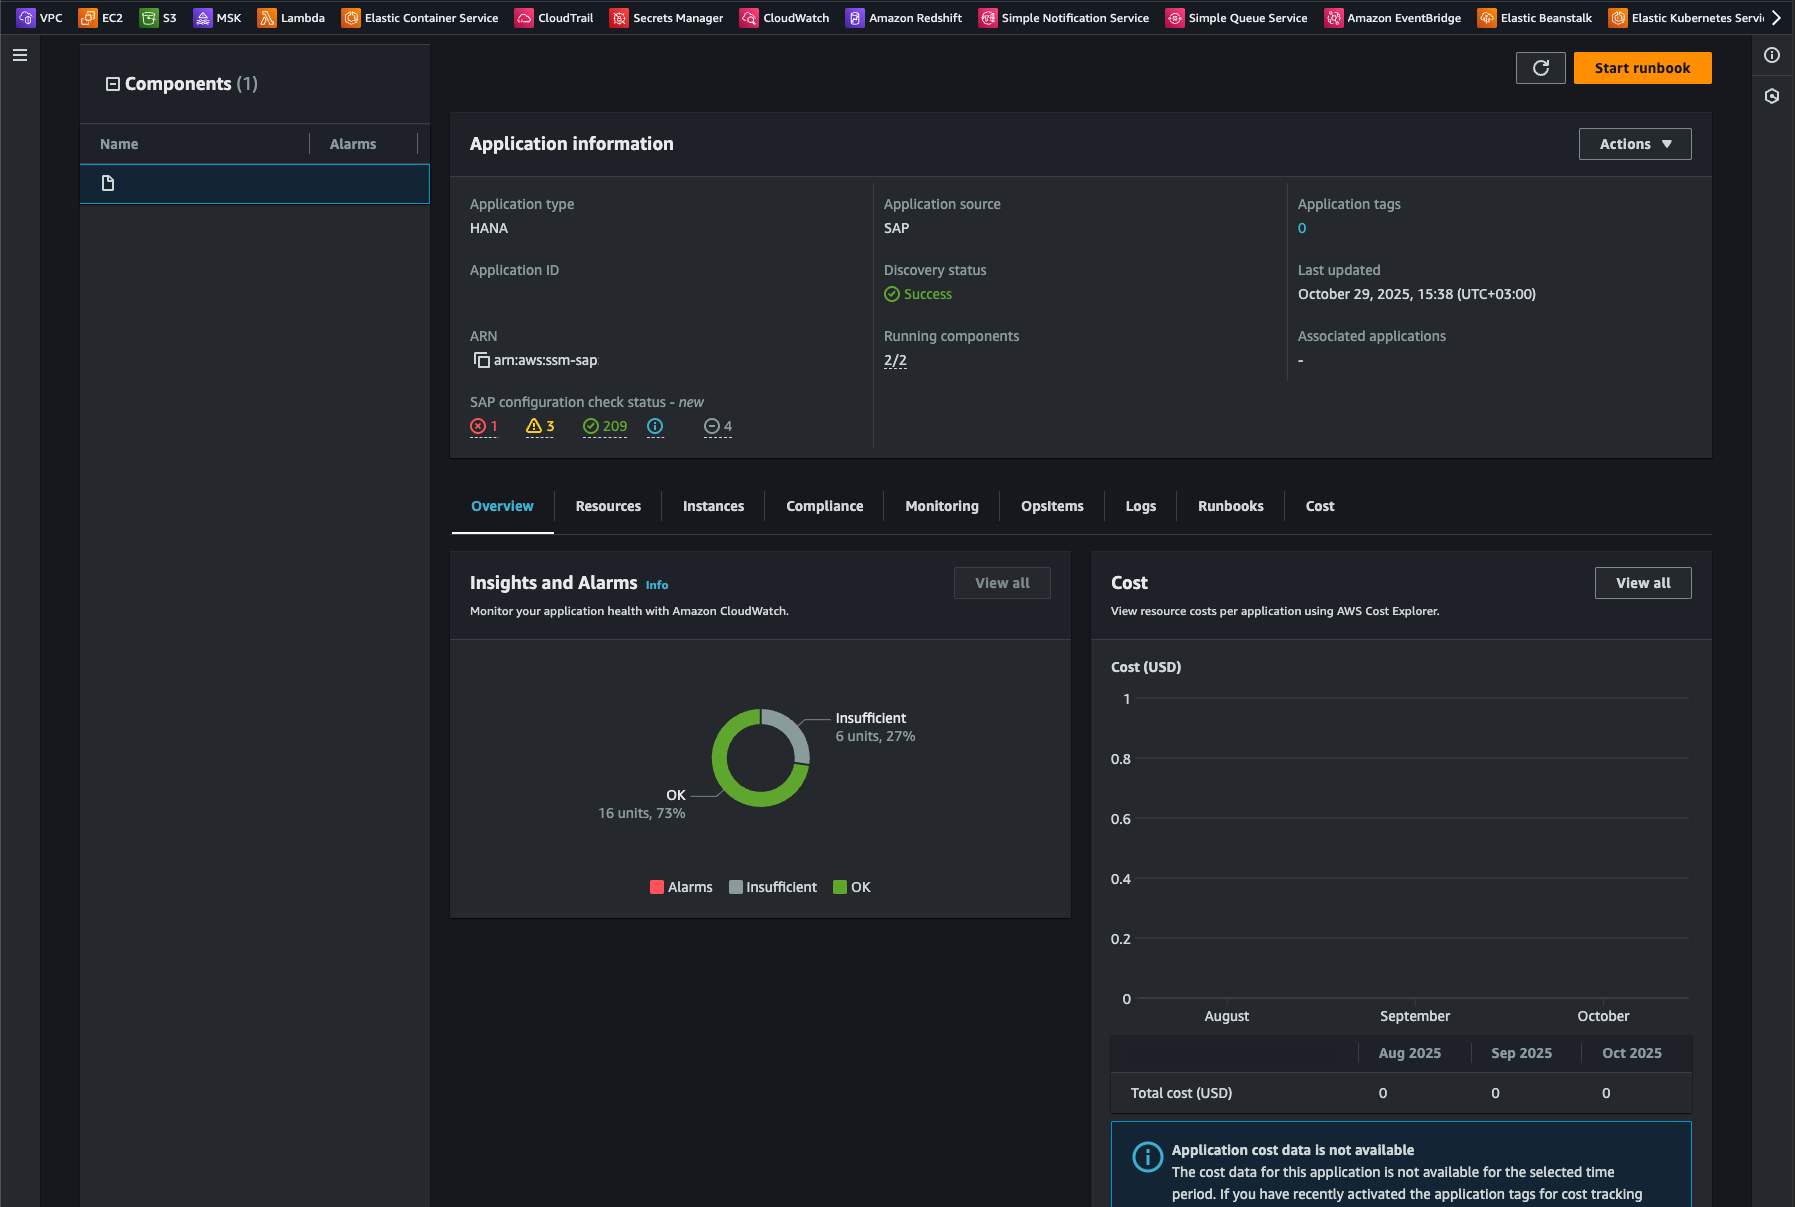
Task: Click View all in Cost panel
Action: point(1642,584)
